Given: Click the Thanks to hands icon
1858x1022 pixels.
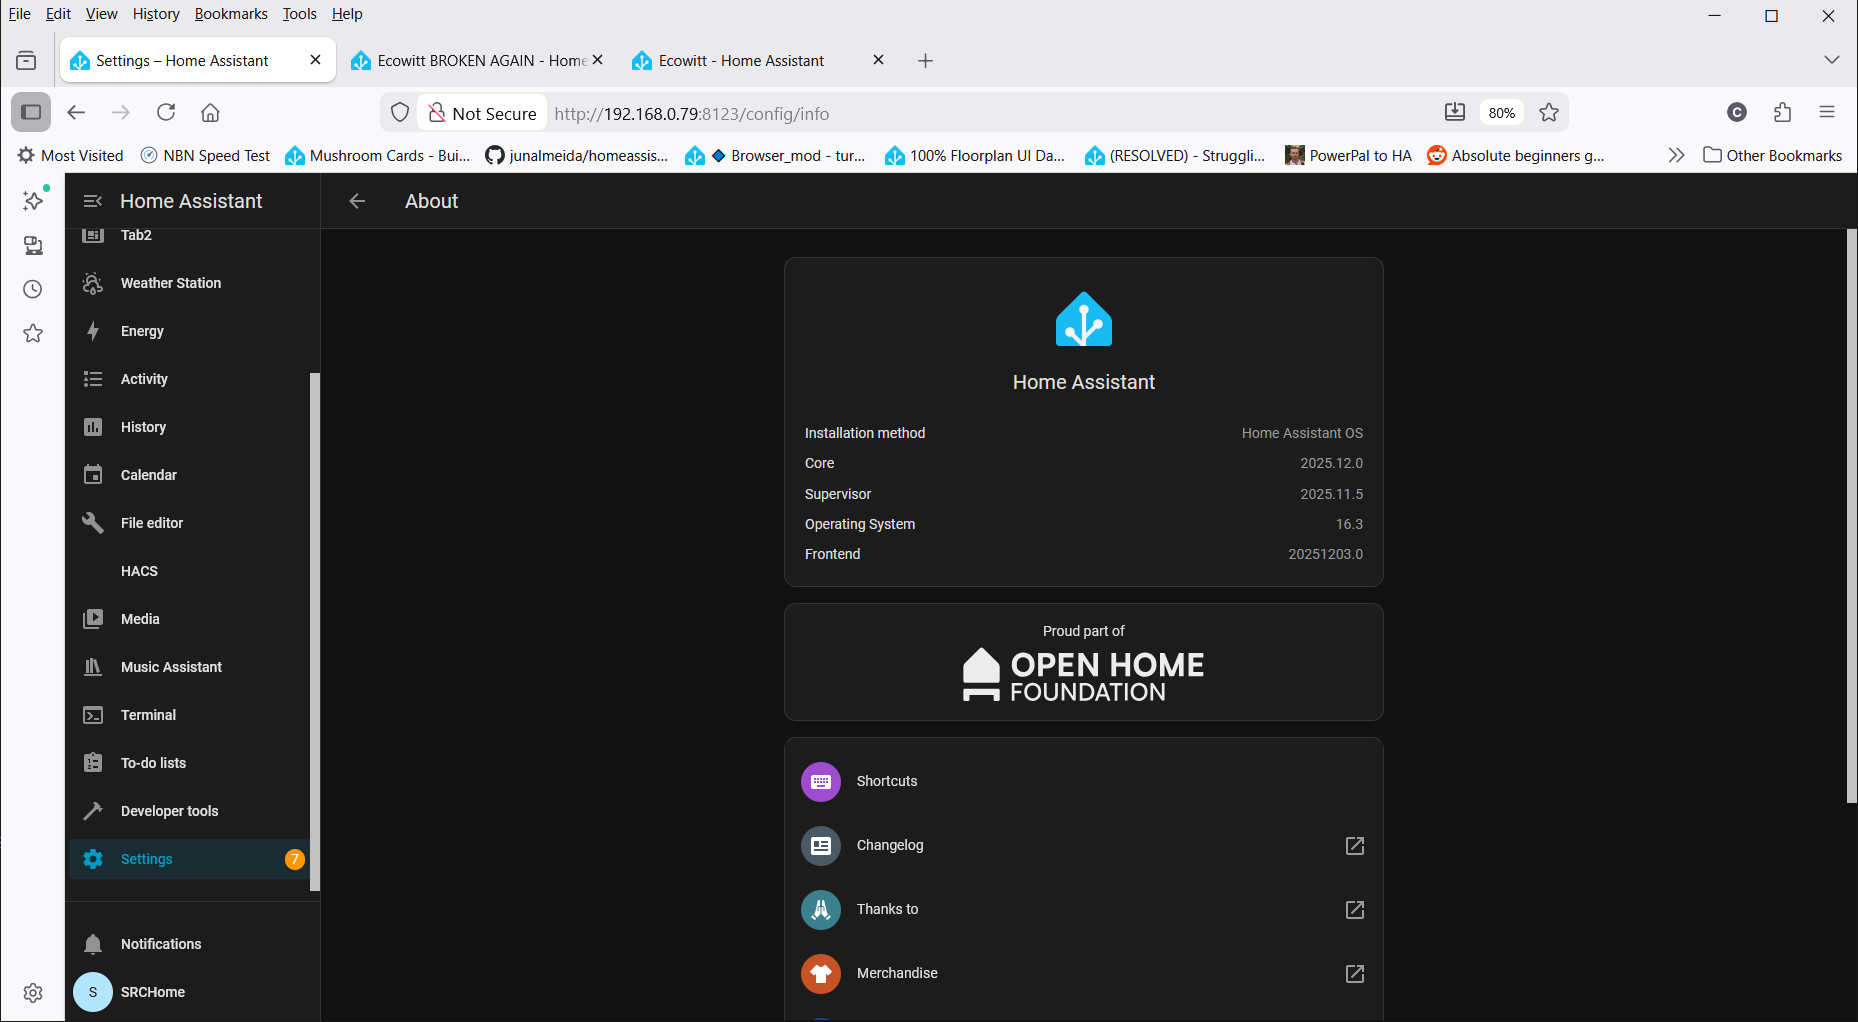Looking at the screenshot, I should pos(821,910).
